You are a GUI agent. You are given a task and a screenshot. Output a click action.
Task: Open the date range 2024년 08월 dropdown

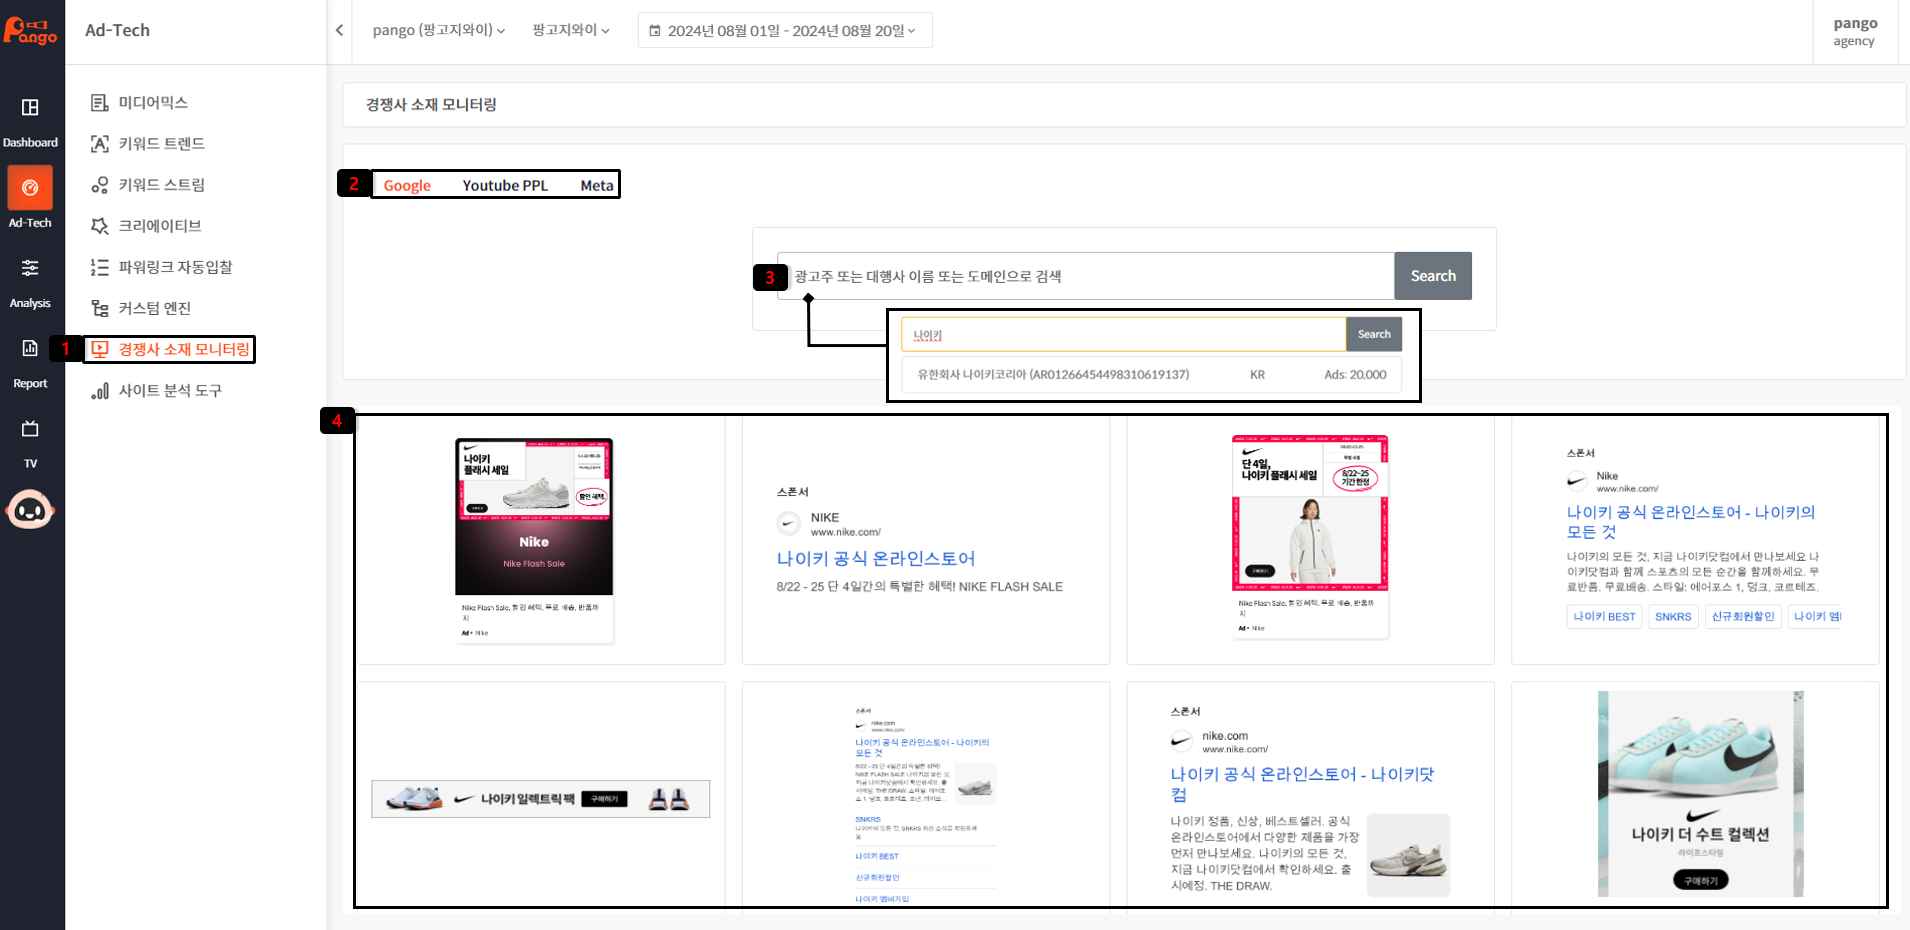point(785,30)
